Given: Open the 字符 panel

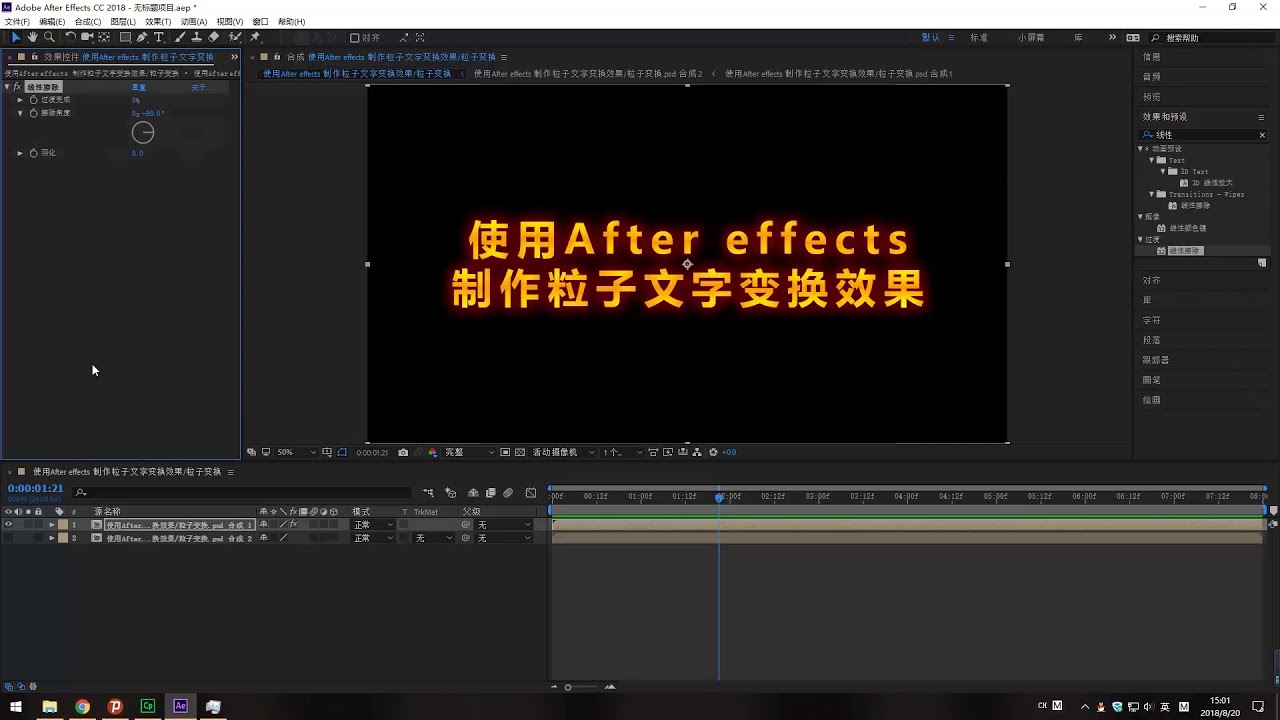Looking at the screenshot, I should (1152, 320).
